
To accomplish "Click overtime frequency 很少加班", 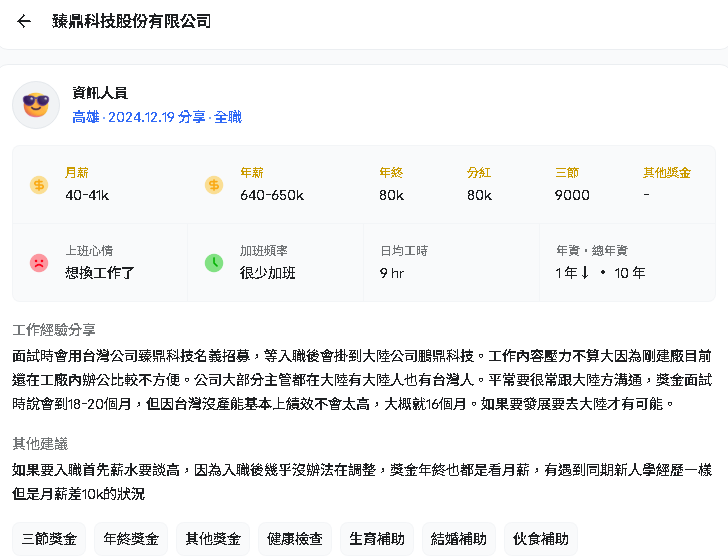I will pyautogui.click(x=268, y=273).
